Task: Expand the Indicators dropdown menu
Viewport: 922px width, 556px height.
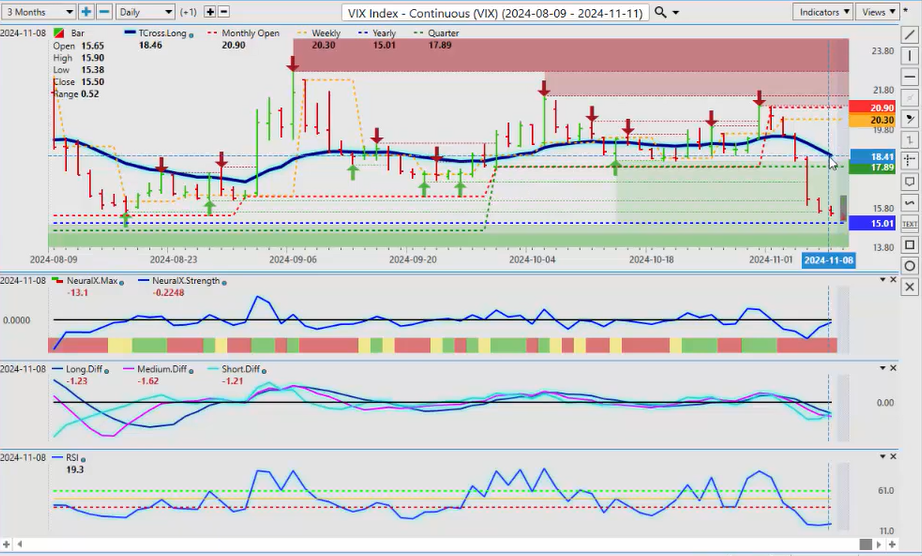Action: pyautogui.click(x=824, y=12)
